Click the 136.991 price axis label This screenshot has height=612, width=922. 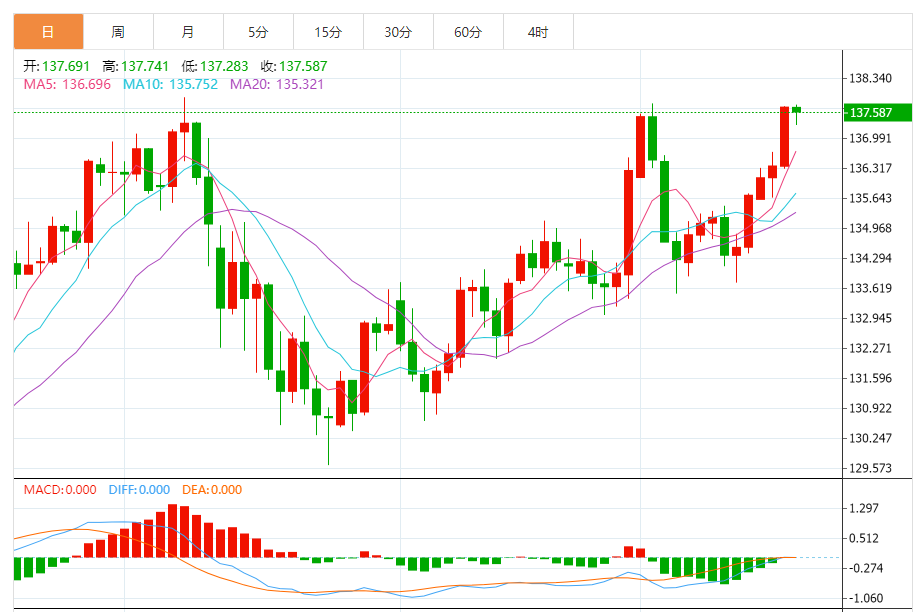coord(870,138)
